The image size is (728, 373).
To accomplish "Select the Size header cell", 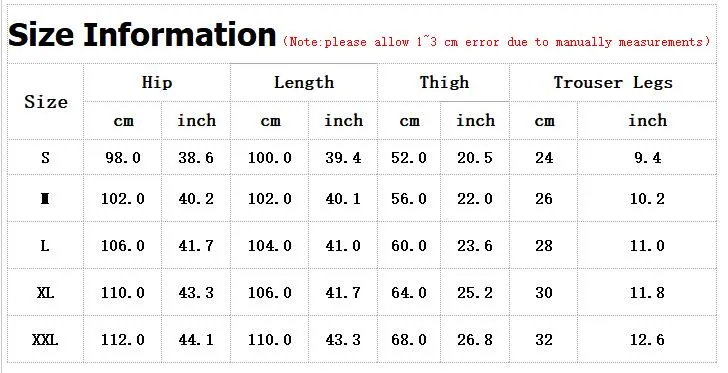I will (46, 102).
